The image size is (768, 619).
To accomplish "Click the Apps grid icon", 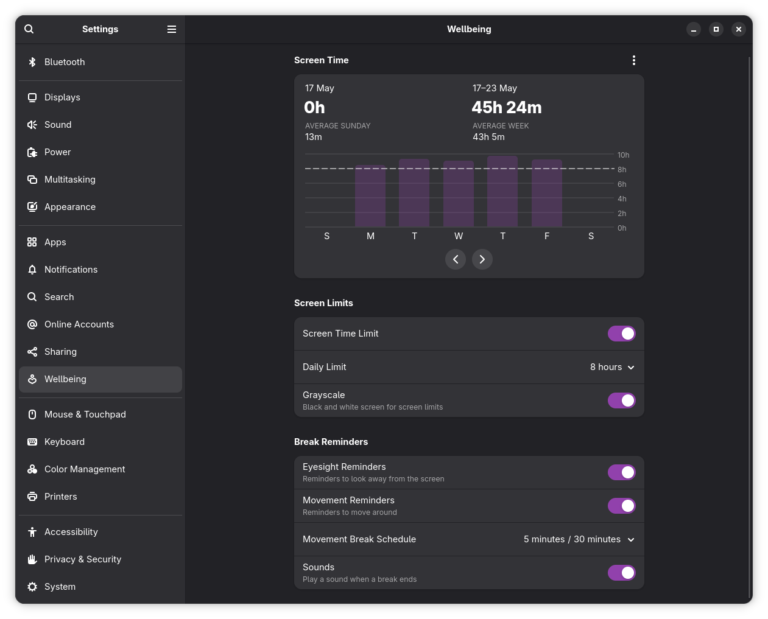I will (32, 242).
